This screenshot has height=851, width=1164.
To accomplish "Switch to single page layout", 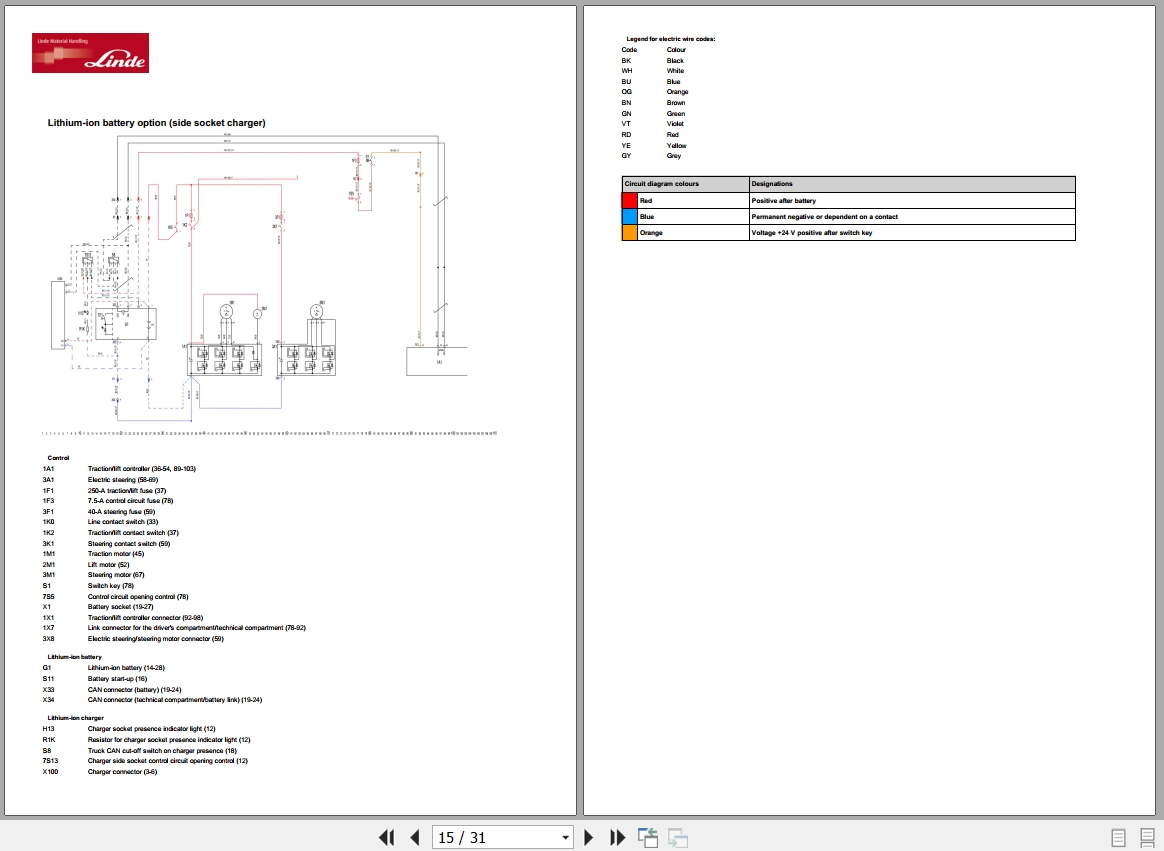I will [1118, 838].
